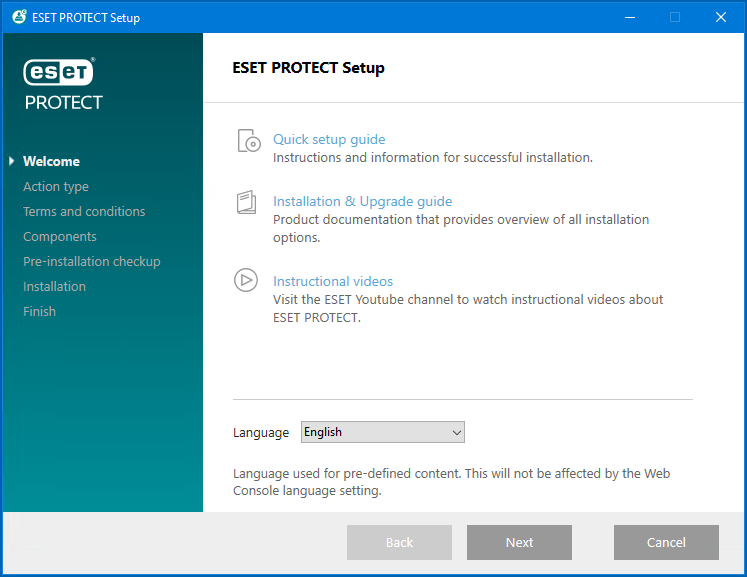Image resolution: width=747 pixels, height=577 pixels.
Task: Click the Instructional videos play icon
Action: 246,280
